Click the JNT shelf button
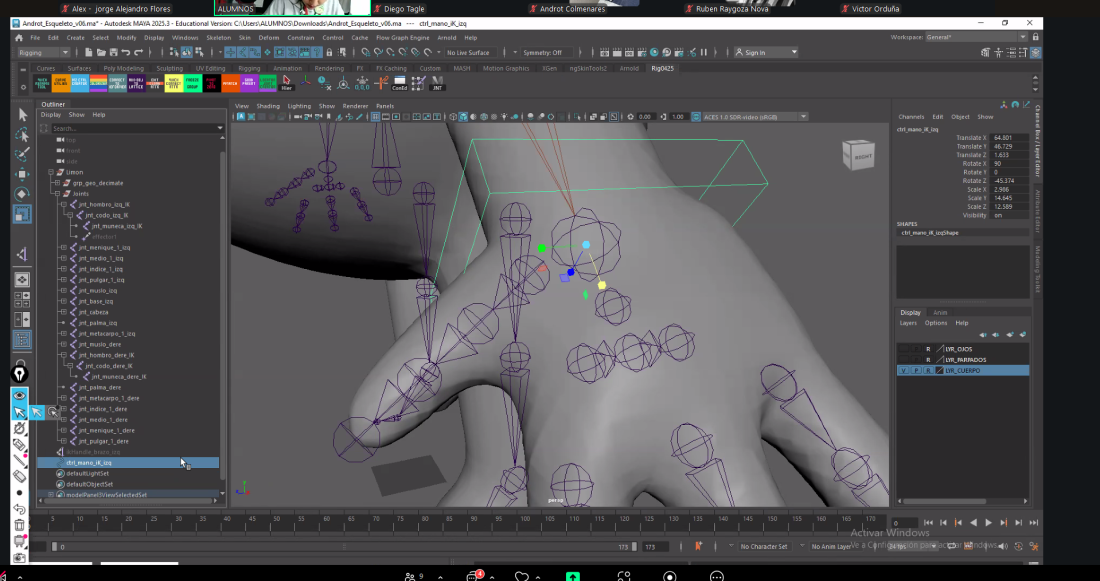 click(437, 84)
